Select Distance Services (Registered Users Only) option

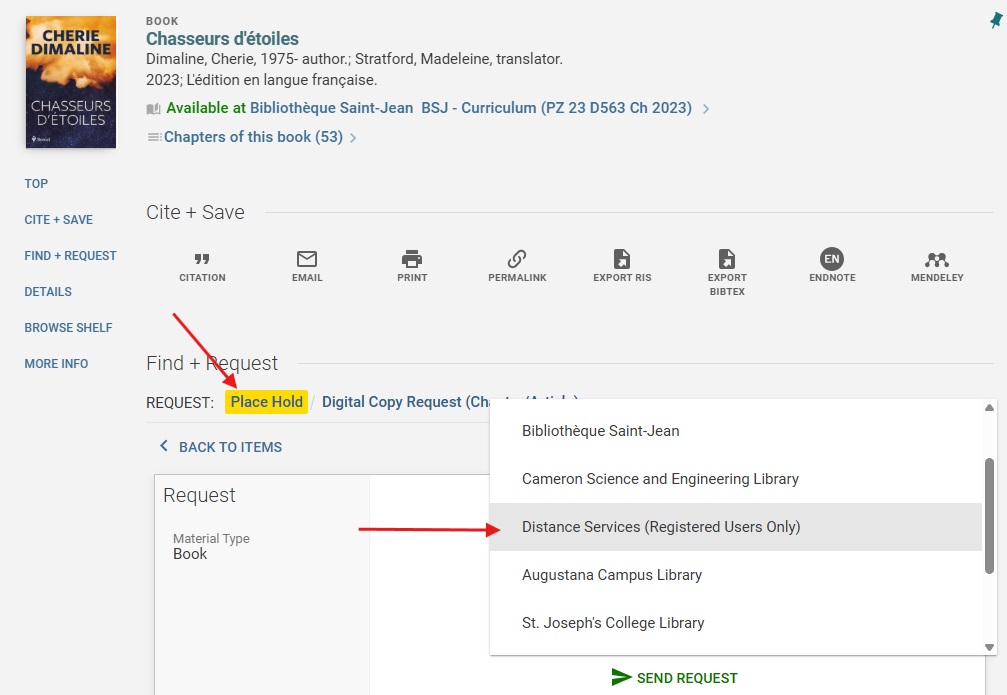click(661, 527)
